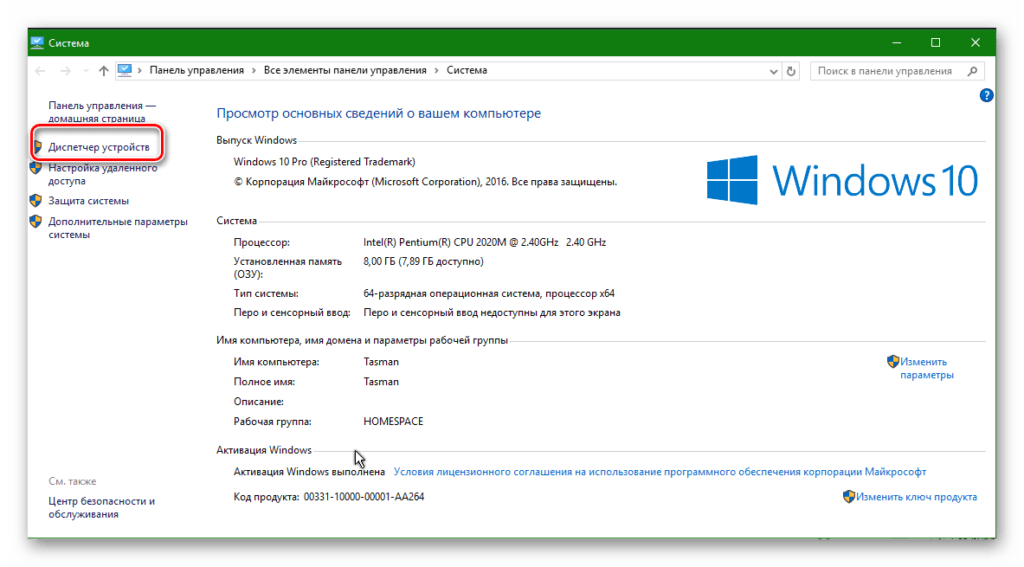Click 'Изменить ключ продукта' link

point(915,497)
